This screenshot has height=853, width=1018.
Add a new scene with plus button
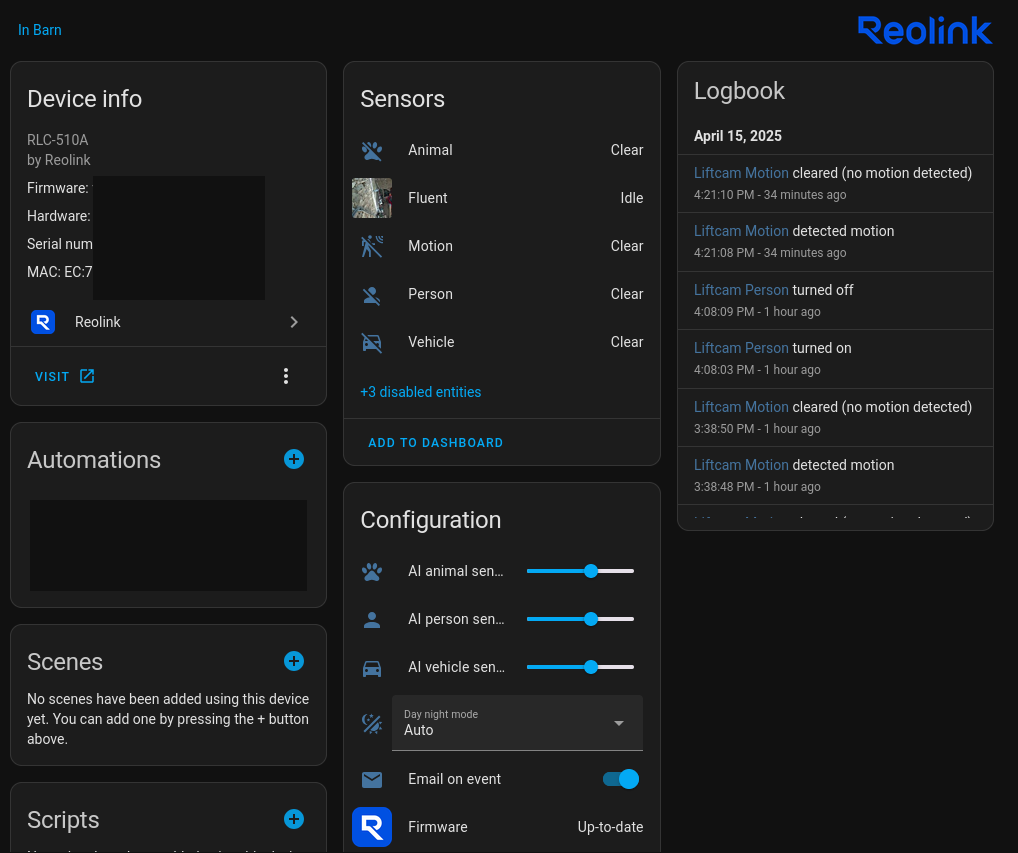[x=293, y=661]
